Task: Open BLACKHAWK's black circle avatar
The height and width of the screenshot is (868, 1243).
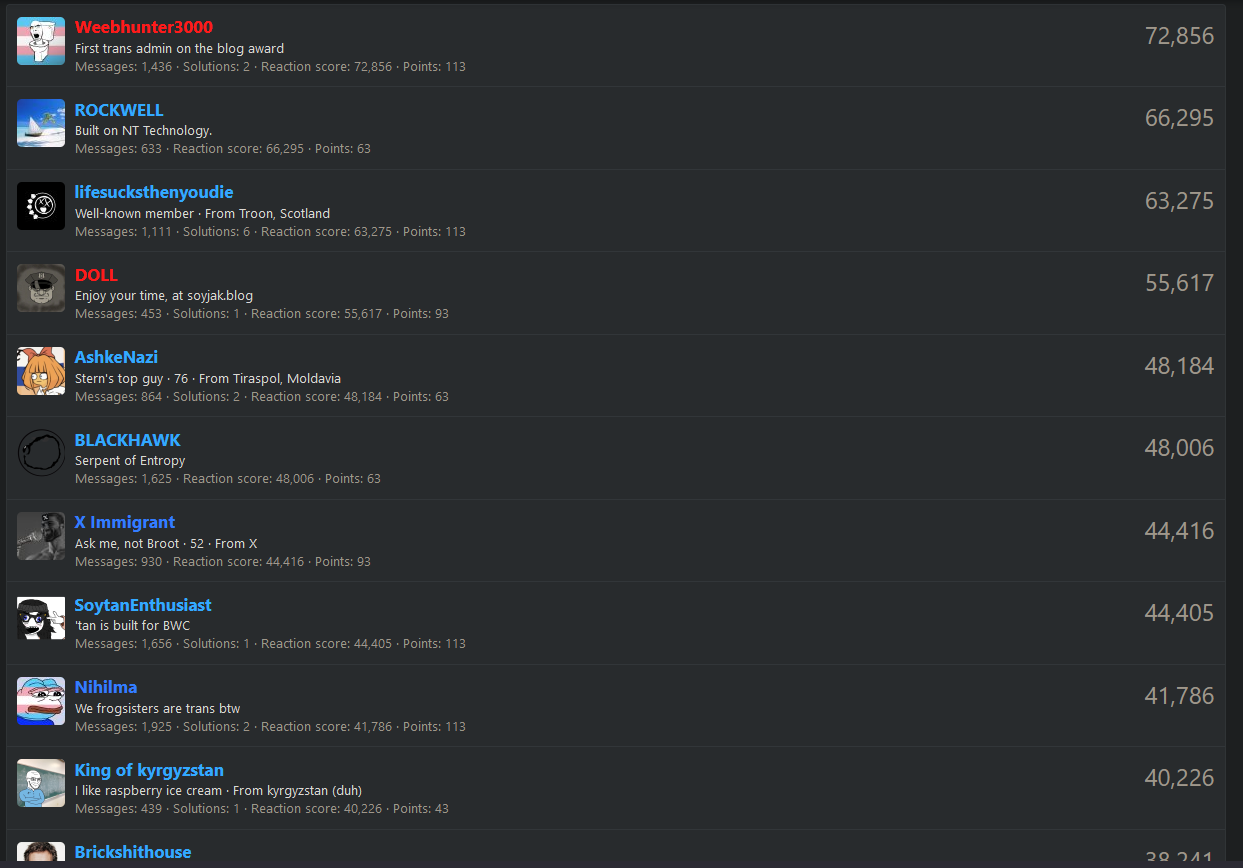Action: click(41, 453)
